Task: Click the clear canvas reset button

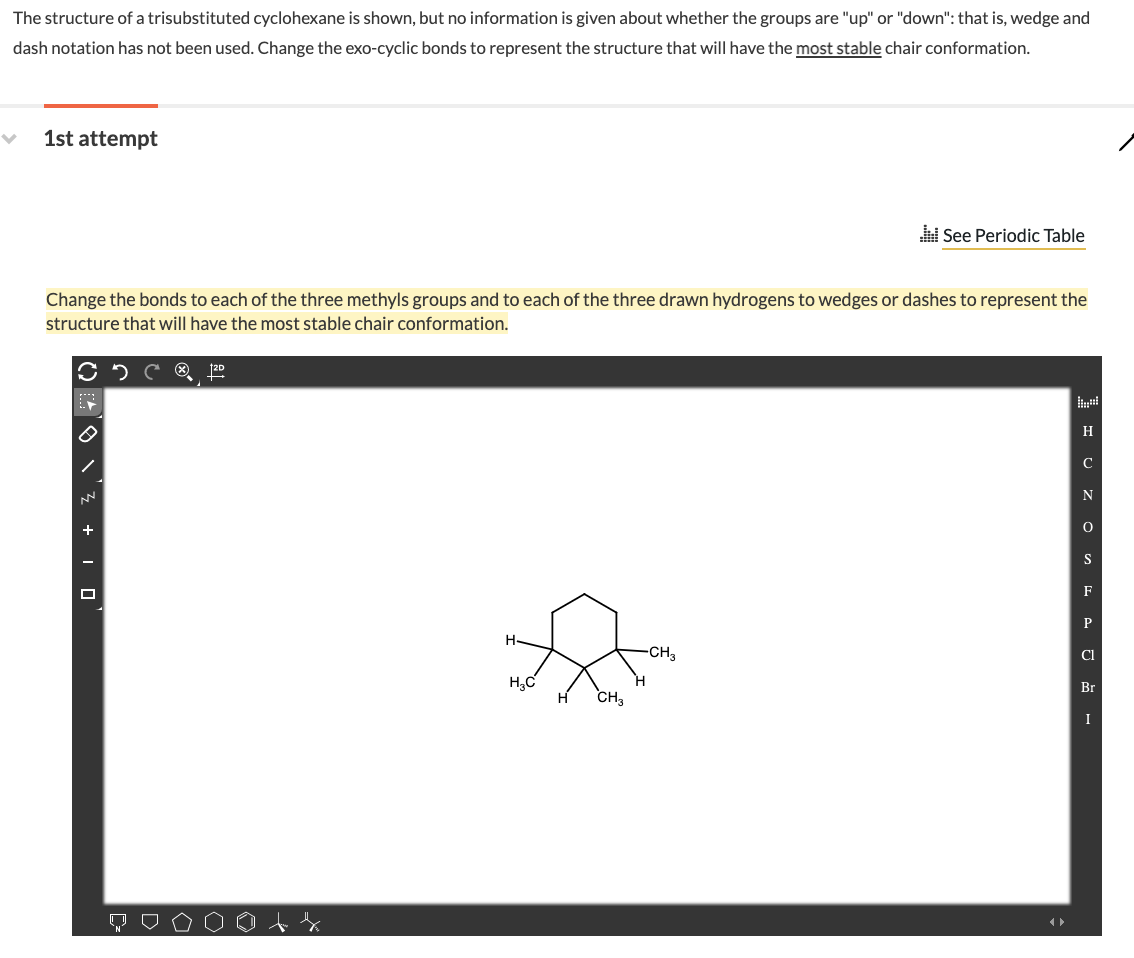Action: (x=88, y=370)
